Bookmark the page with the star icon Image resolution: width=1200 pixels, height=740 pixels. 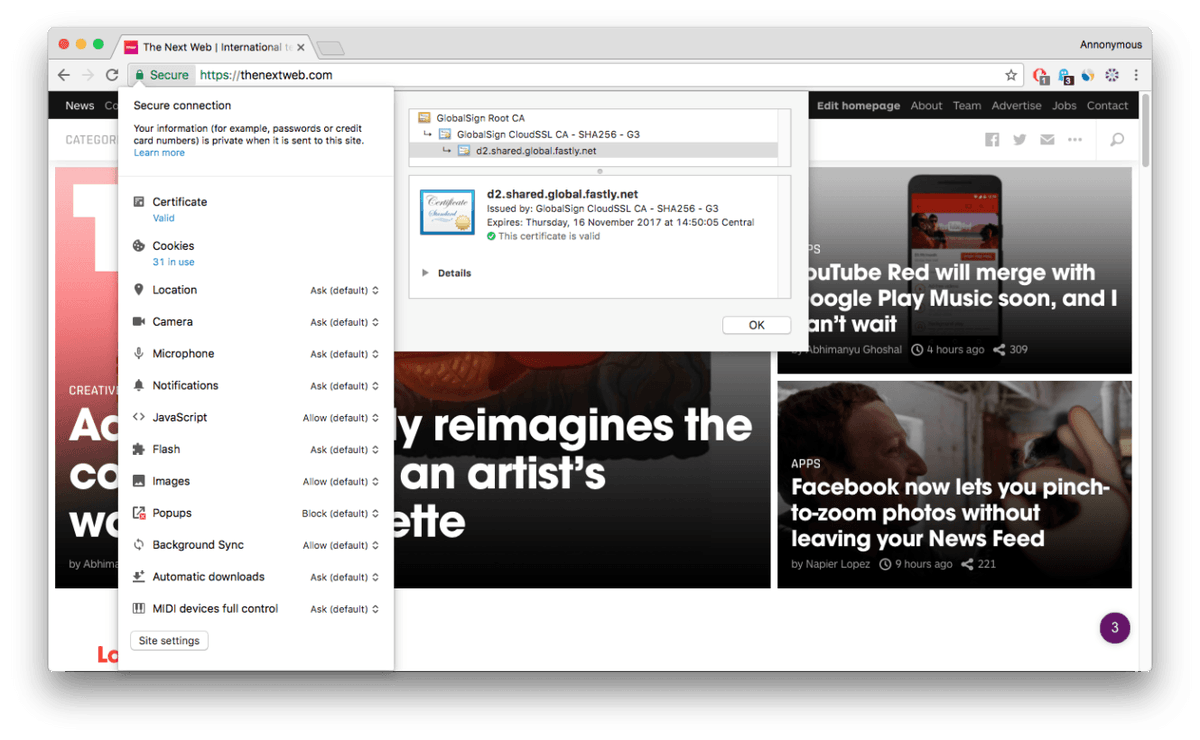coord(1011,75)
